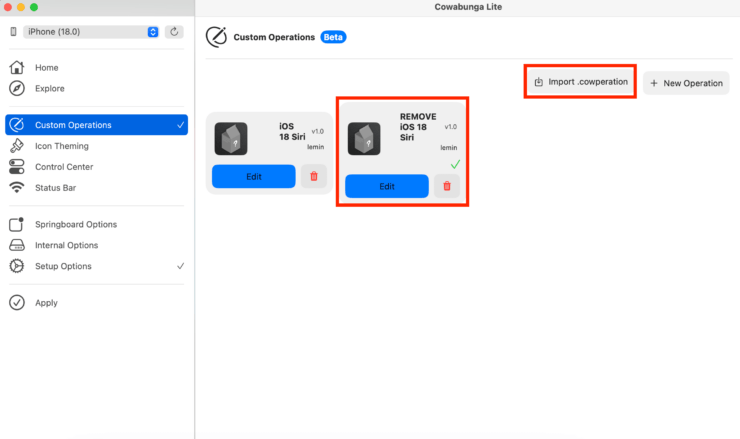Click the Home house icon

[x=17, y=68]
